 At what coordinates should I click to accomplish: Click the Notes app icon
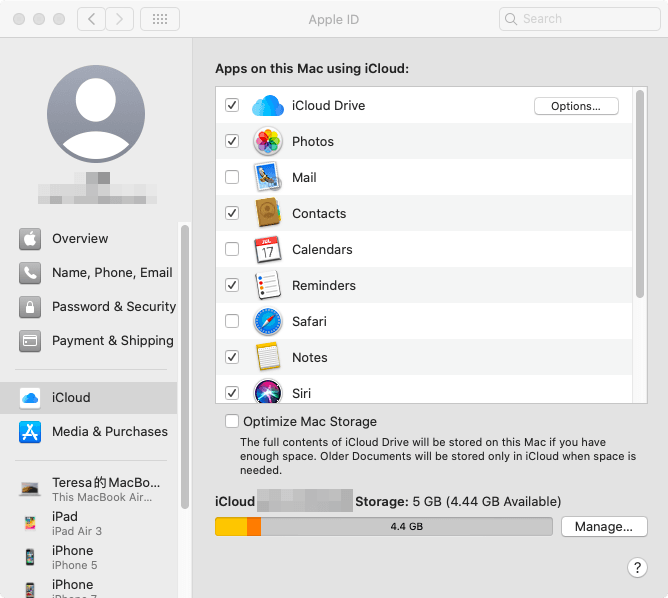pyautogui.click(x=268, y=358)
